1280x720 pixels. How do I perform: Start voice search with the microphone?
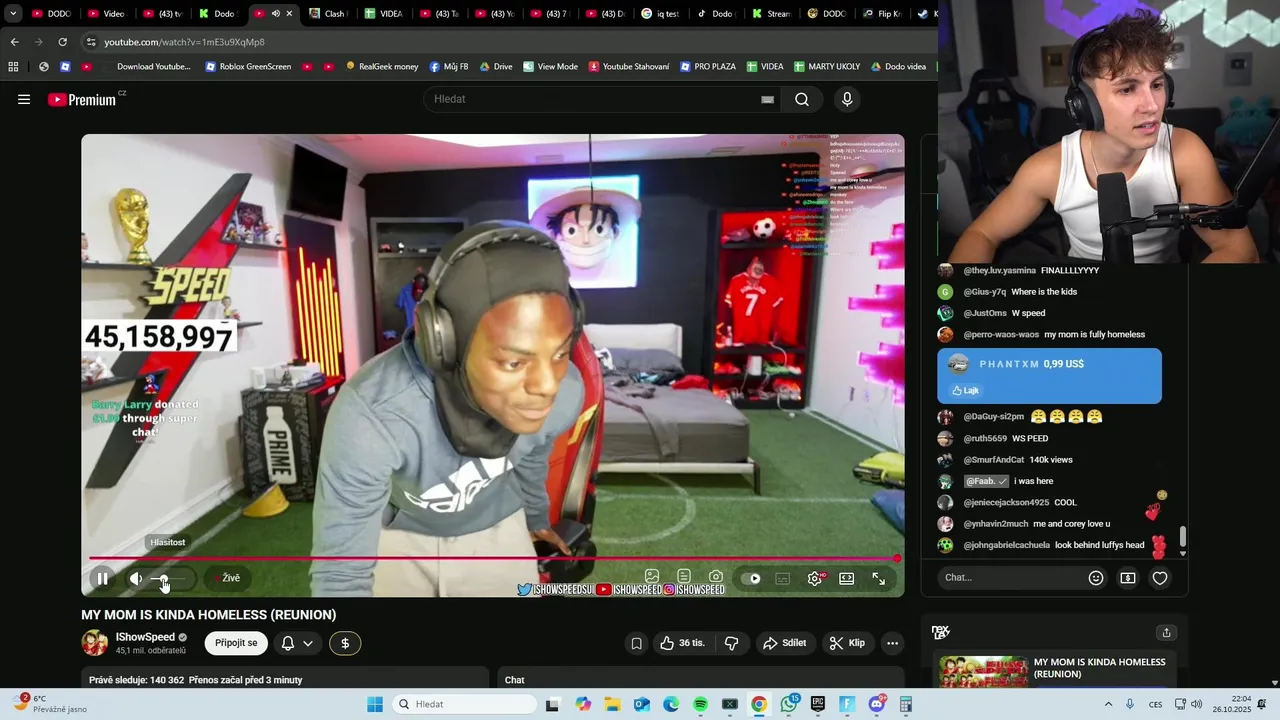(x=847, y=99)
